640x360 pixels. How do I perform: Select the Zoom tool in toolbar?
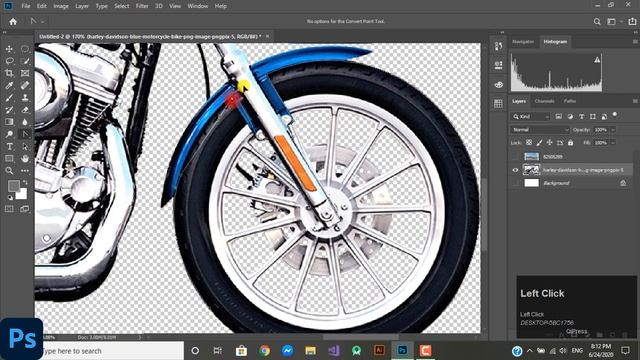coord(9,171)
